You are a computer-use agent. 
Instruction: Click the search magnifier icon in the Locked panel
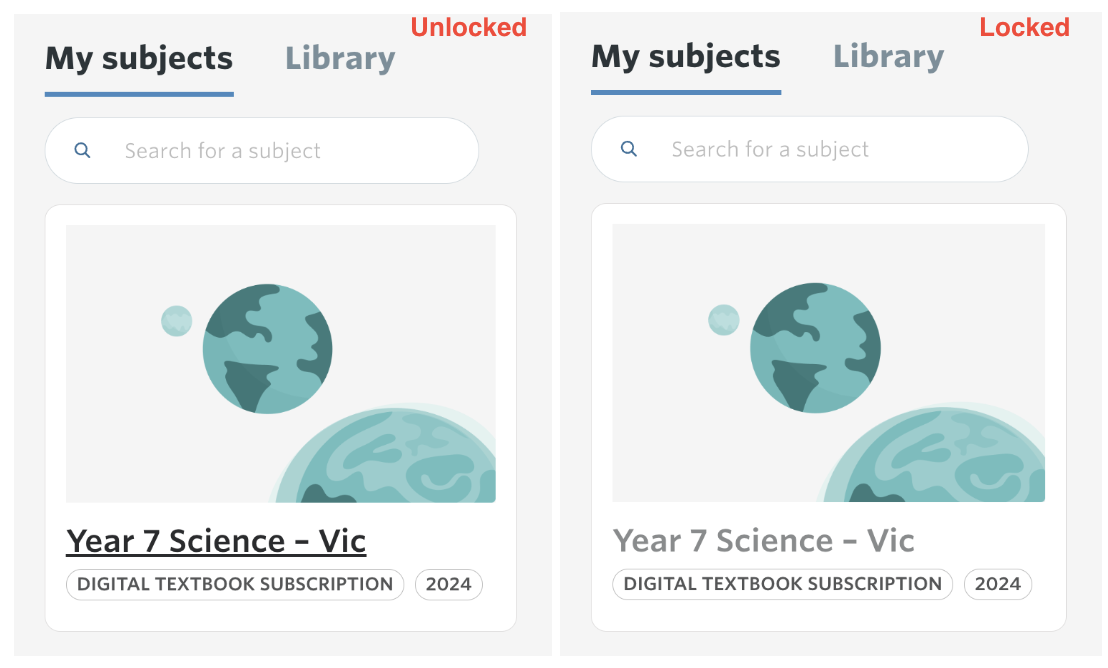(x=629, y=149)
